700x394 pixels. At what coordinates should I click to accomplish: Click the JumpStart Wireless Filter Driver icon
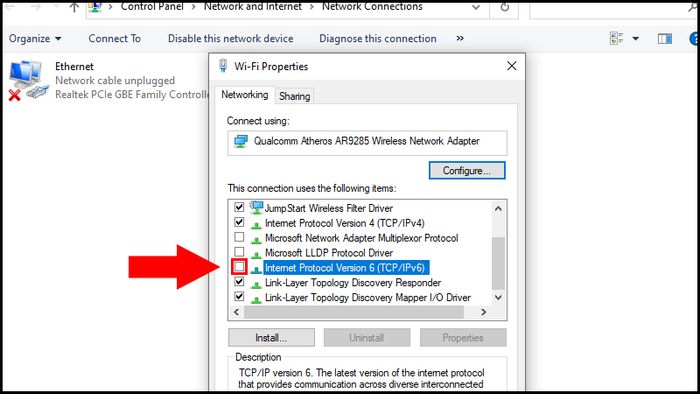pyautogui.click(x=256, y=207)
